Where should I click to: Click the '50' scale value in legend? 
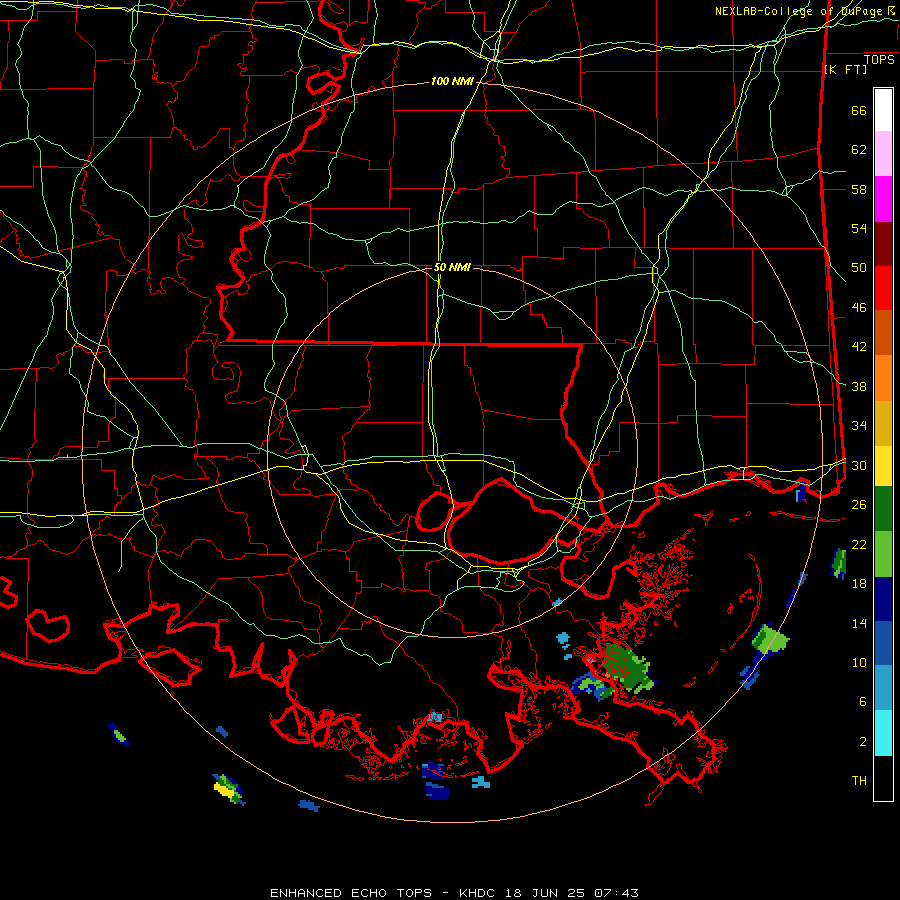point(859,268)
